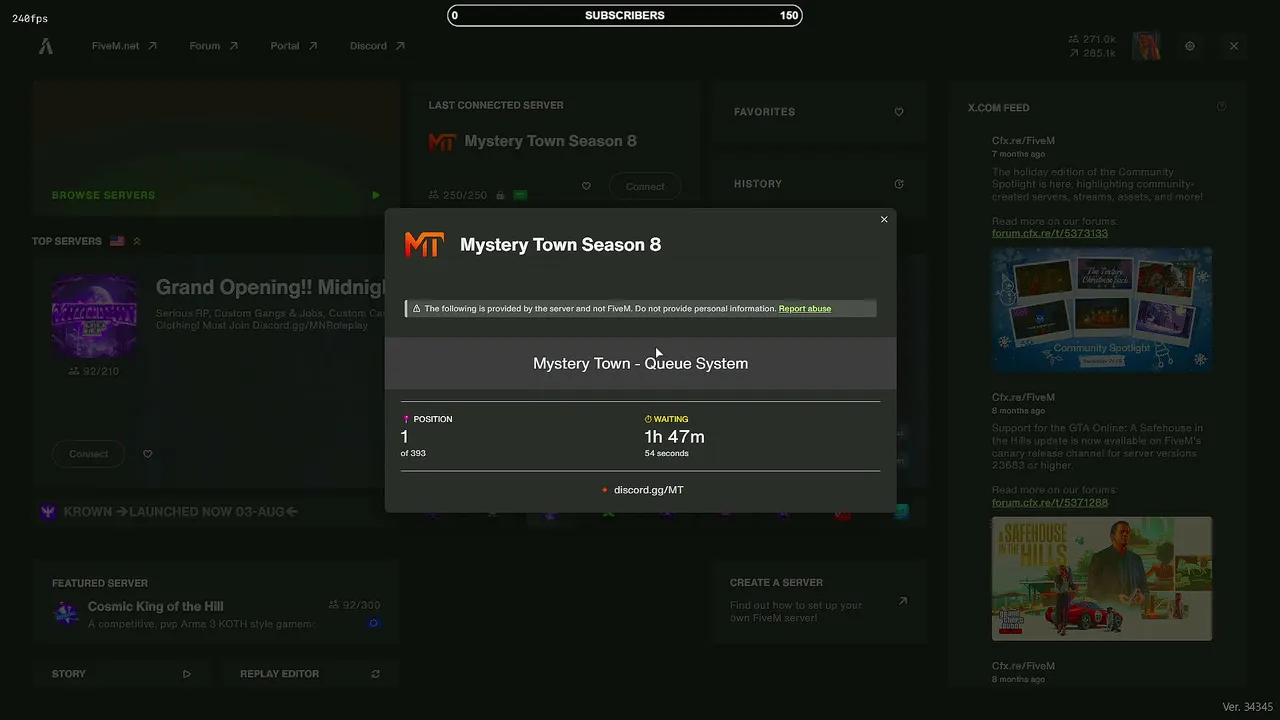Image resolution: width=1280 pixels, height=720 pixels.
Task: Open the Replay Editor
Action: (x=310, y=674)
